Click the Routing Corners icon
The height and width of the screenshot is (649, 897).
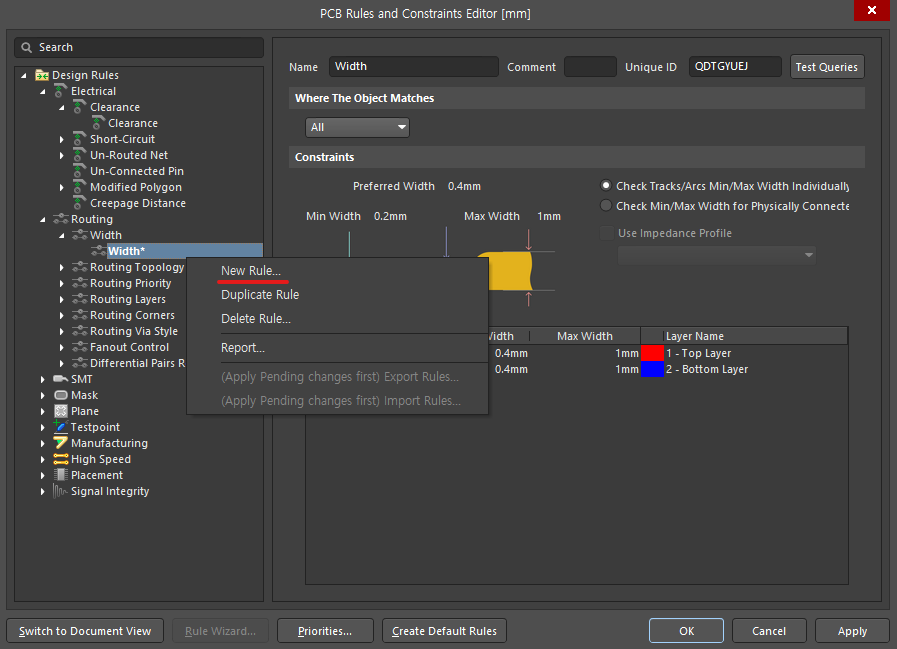[x=80, y=315]
